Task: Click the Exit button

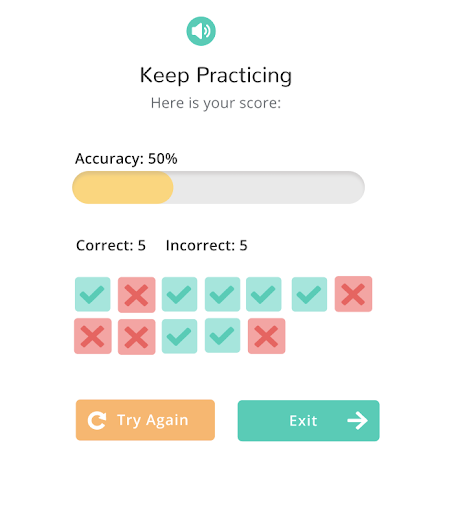Action: [x=308, y=421]
